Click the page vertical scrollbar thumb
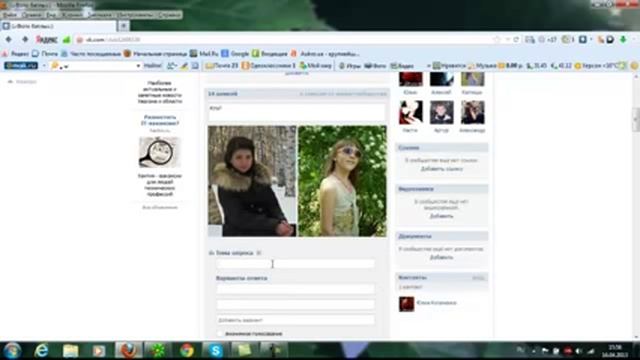 636,120
